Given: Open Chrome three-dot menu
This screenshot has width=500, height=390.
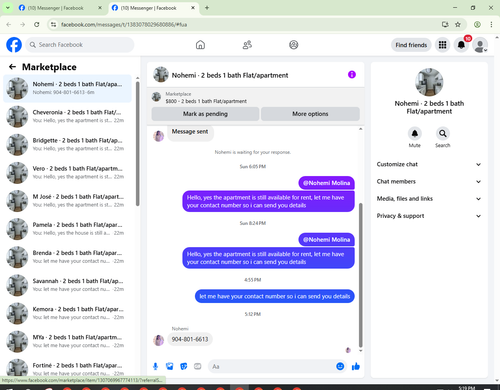Looking at the screenshot, I should (x=491, y=24).
